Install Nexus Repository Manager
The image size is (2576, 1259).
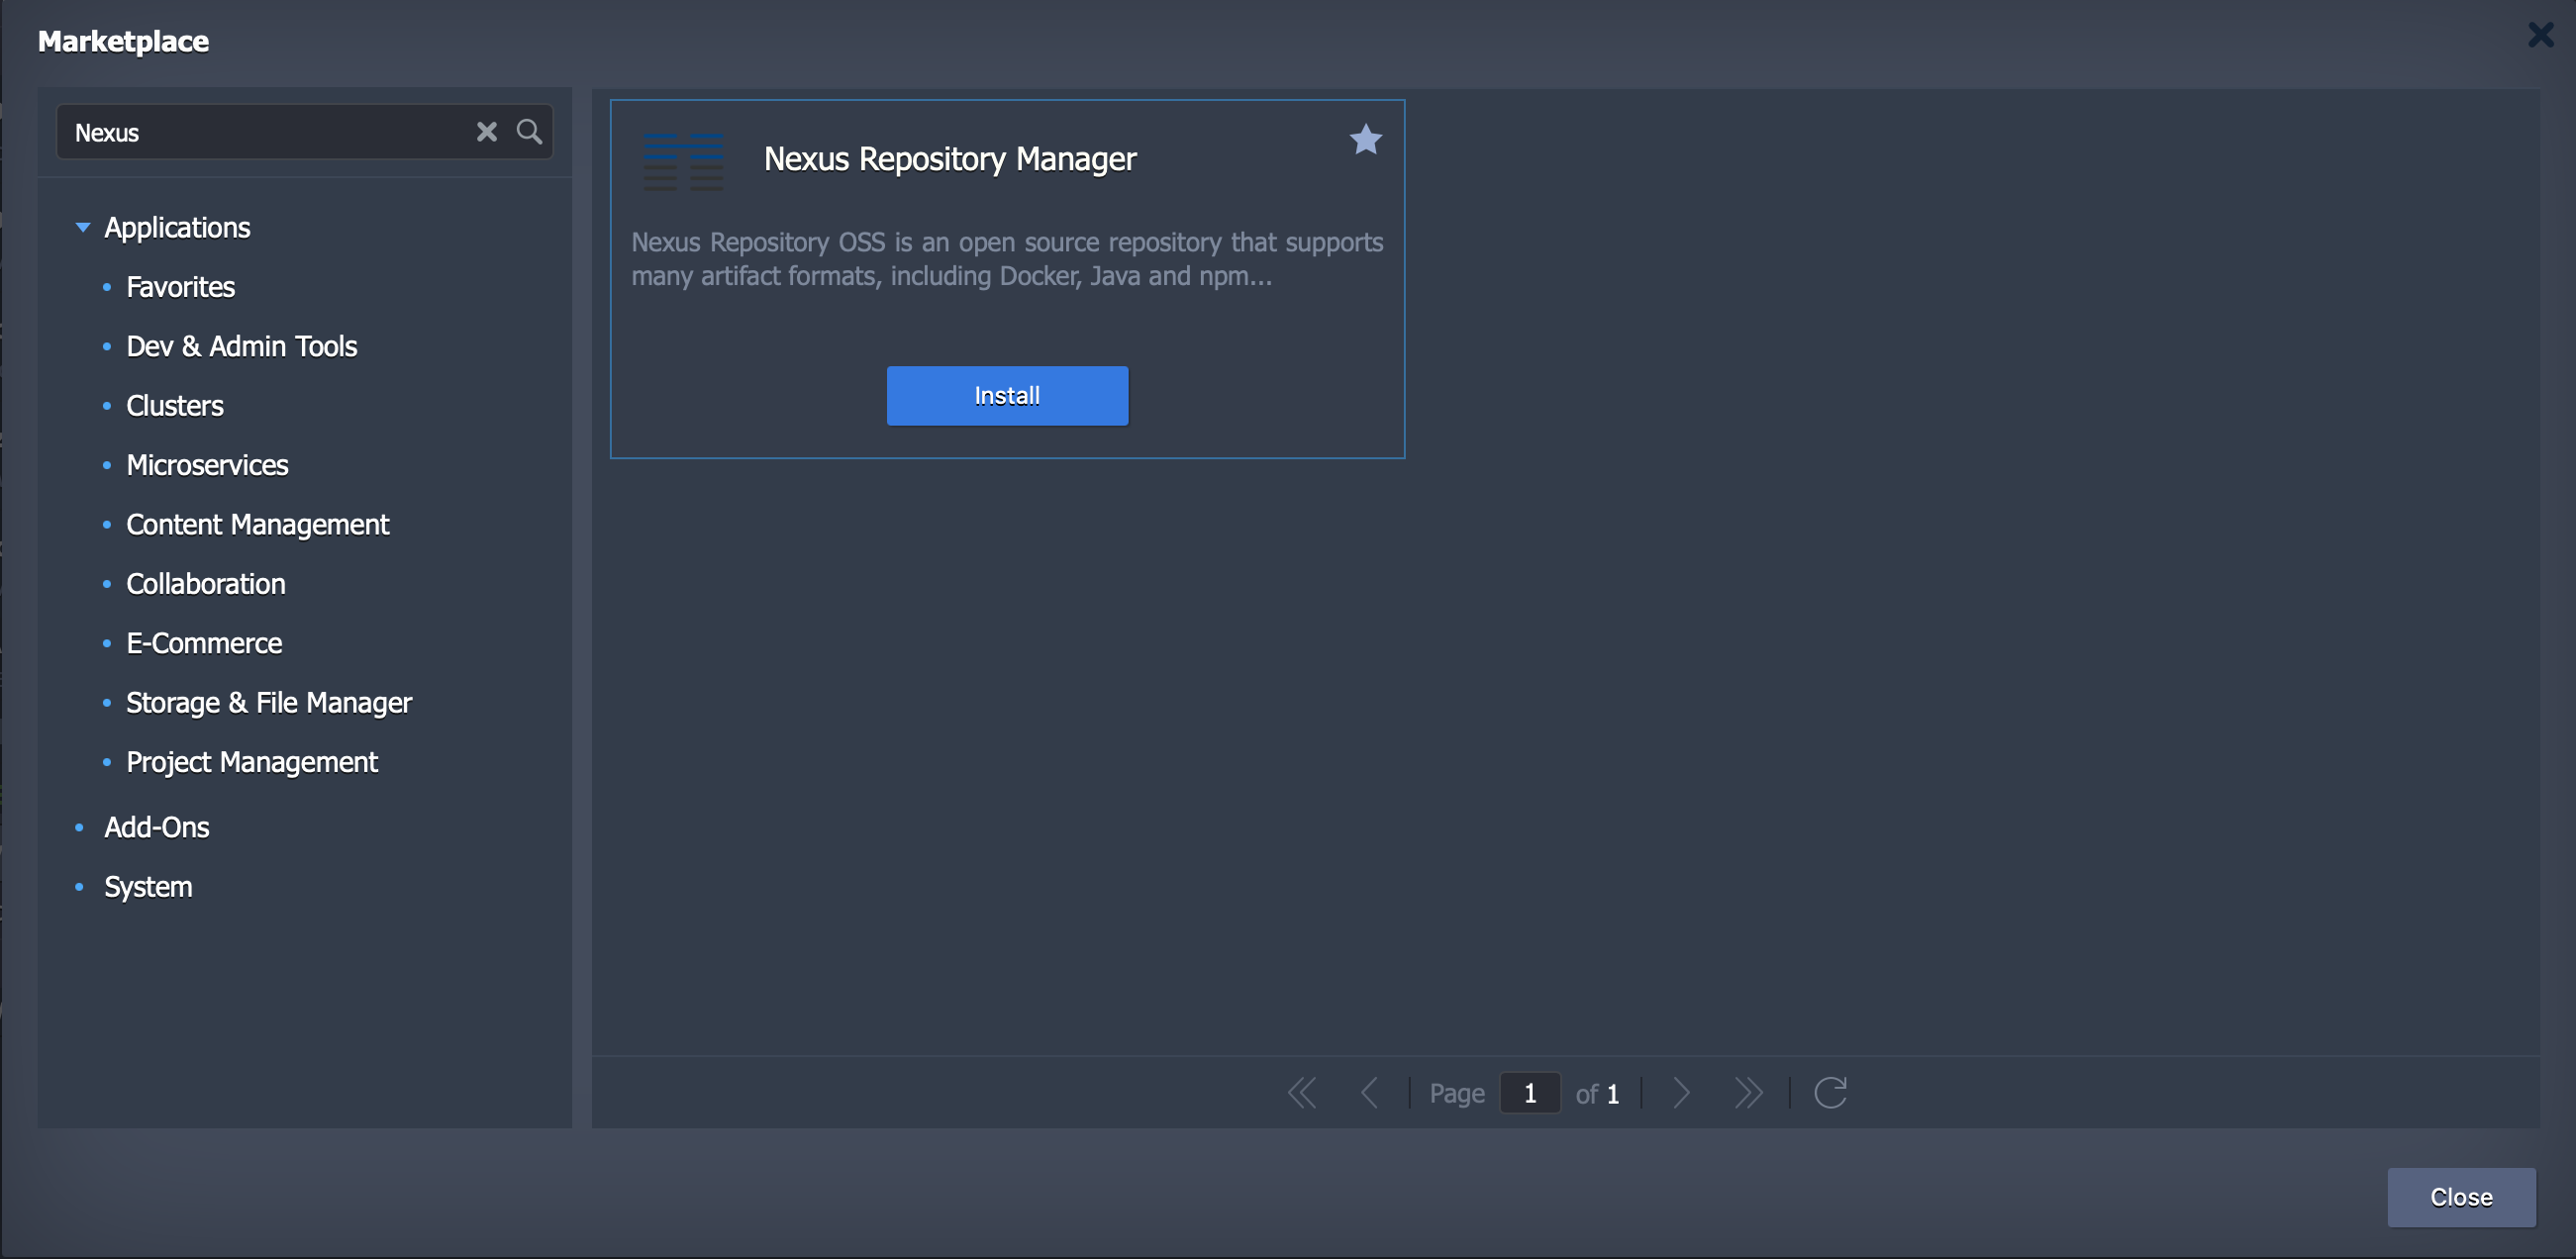point(1007,396)
